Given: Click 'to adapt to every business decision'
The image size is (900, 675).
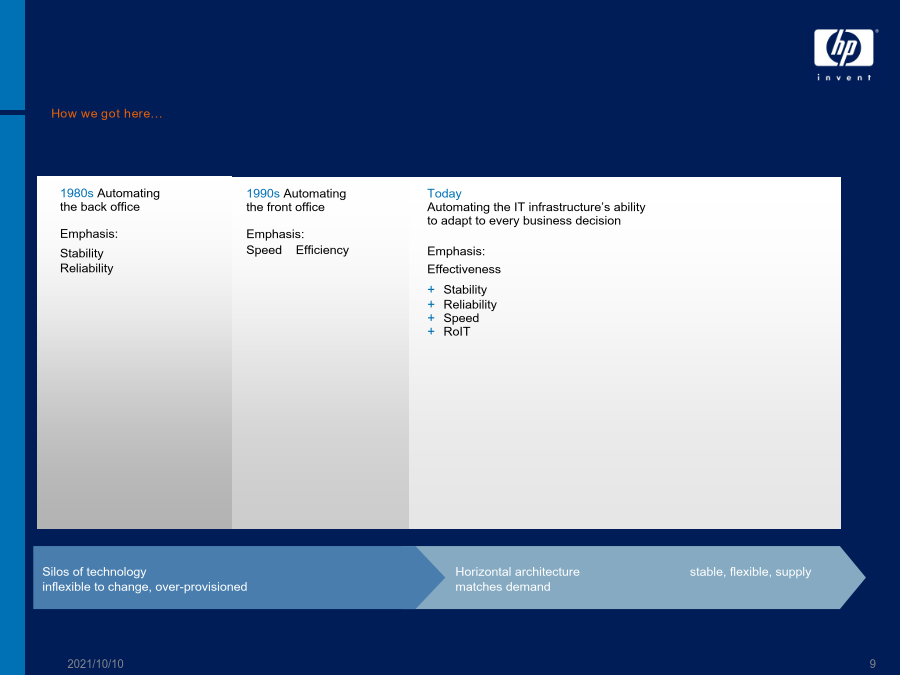Looking at the screenshot, I should point(523,221).
